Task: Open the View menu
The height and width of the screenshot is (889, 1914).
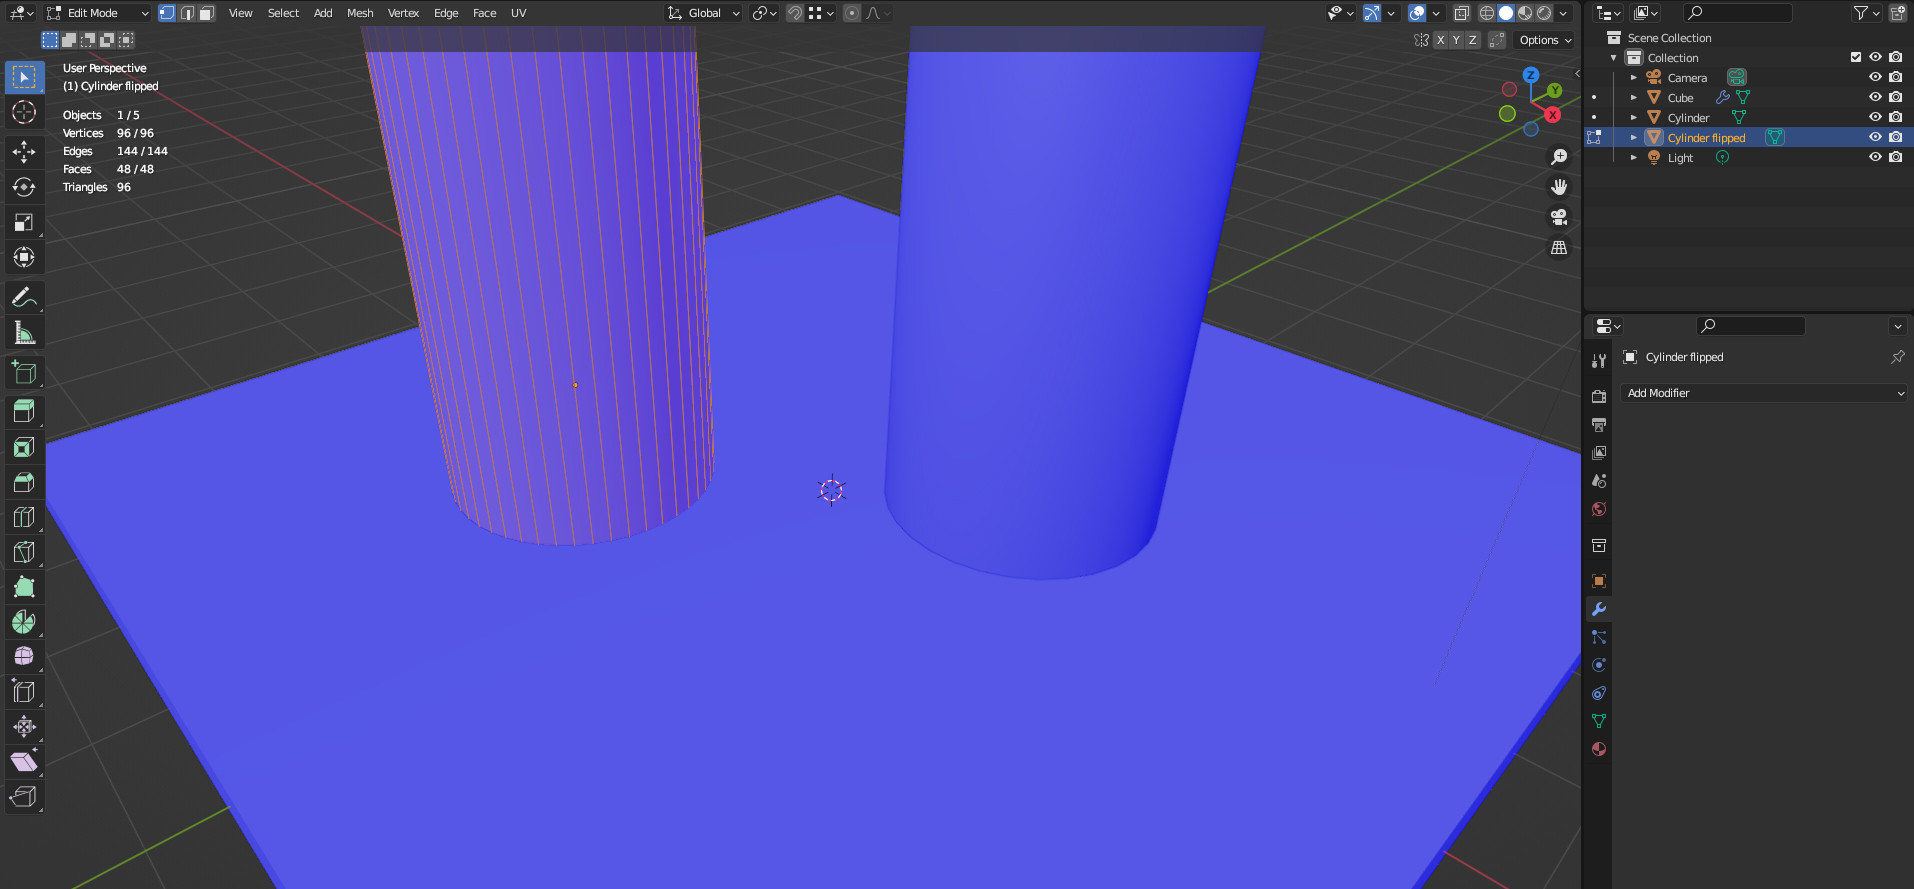Action: pos(240,13)
